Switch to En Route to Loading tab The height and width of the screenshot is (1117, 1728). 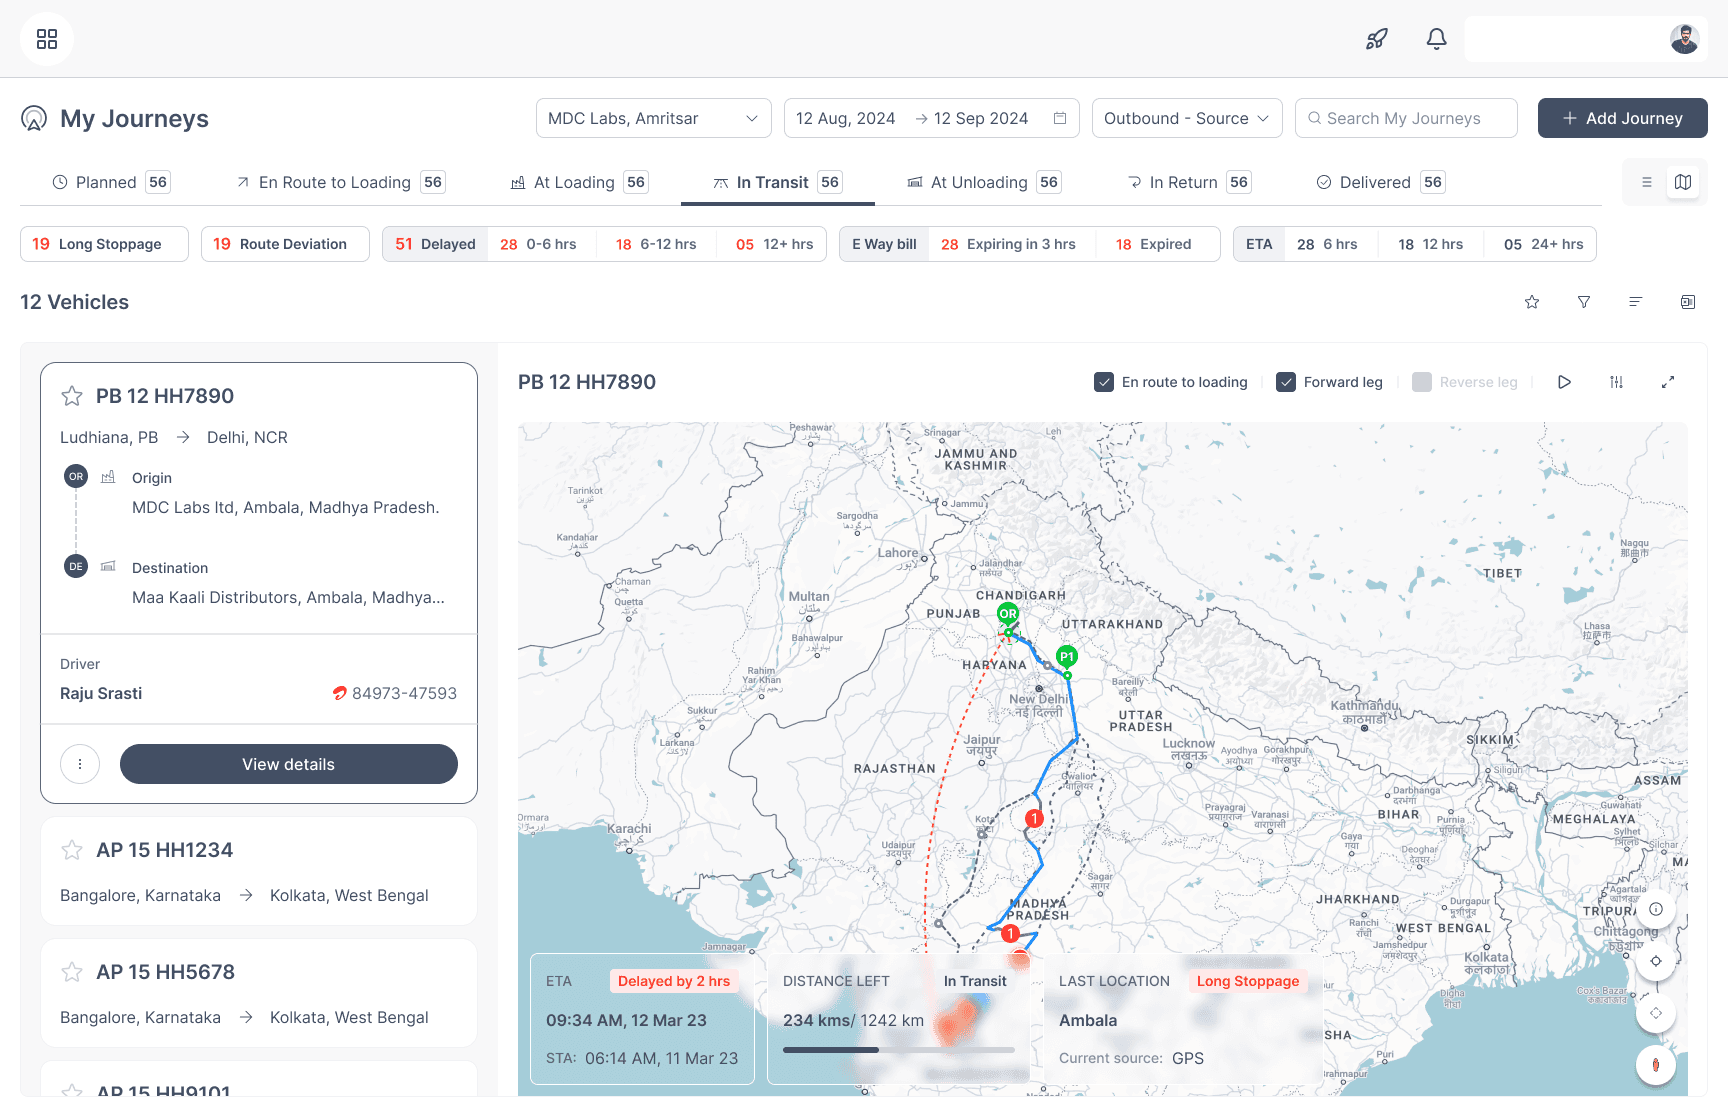[341, 182]
